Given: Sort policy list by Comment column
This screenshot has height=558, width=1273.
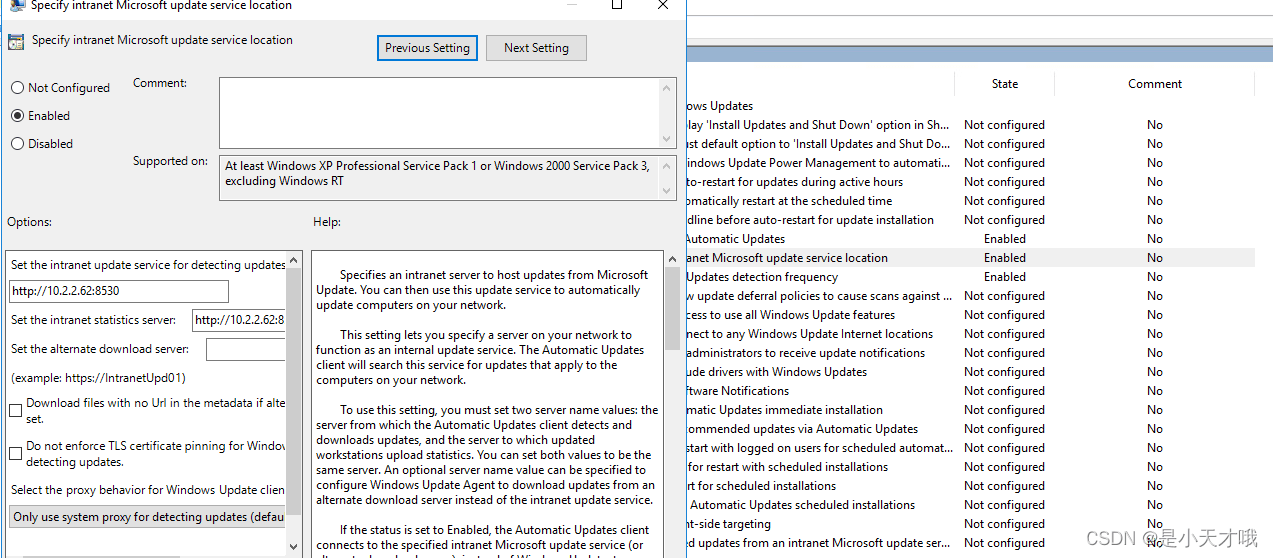Looking at the screenshot, I should (x=1155, y=84).
